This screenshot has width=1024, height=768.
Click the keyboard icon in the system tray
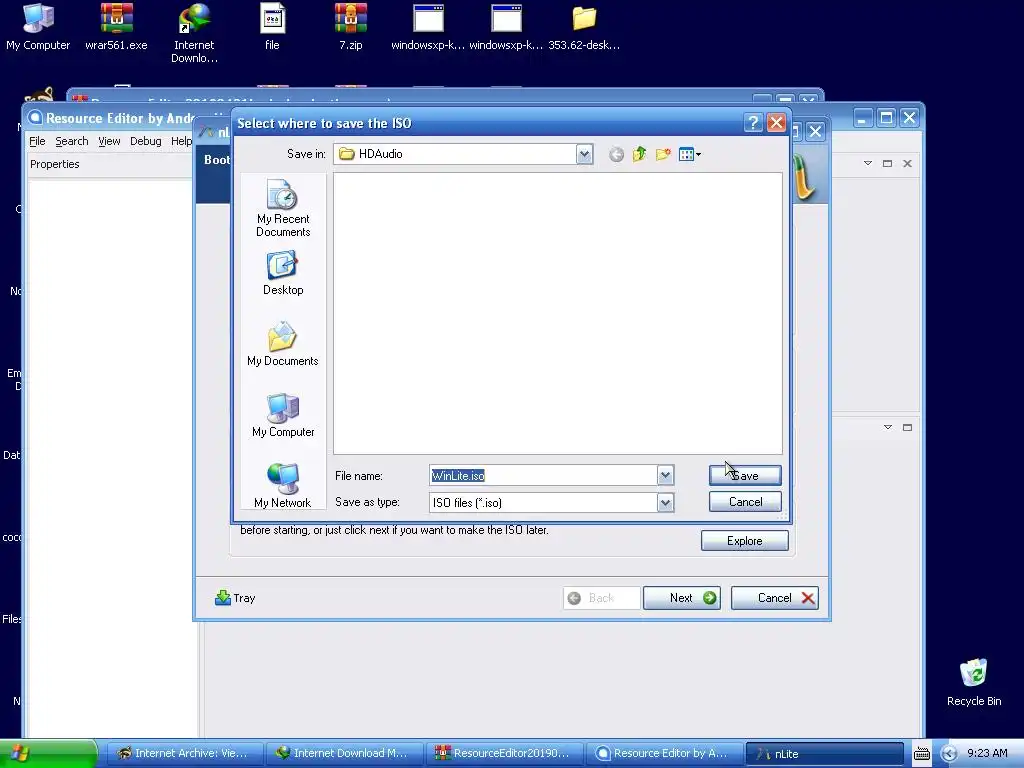click(x=921, y=754)
